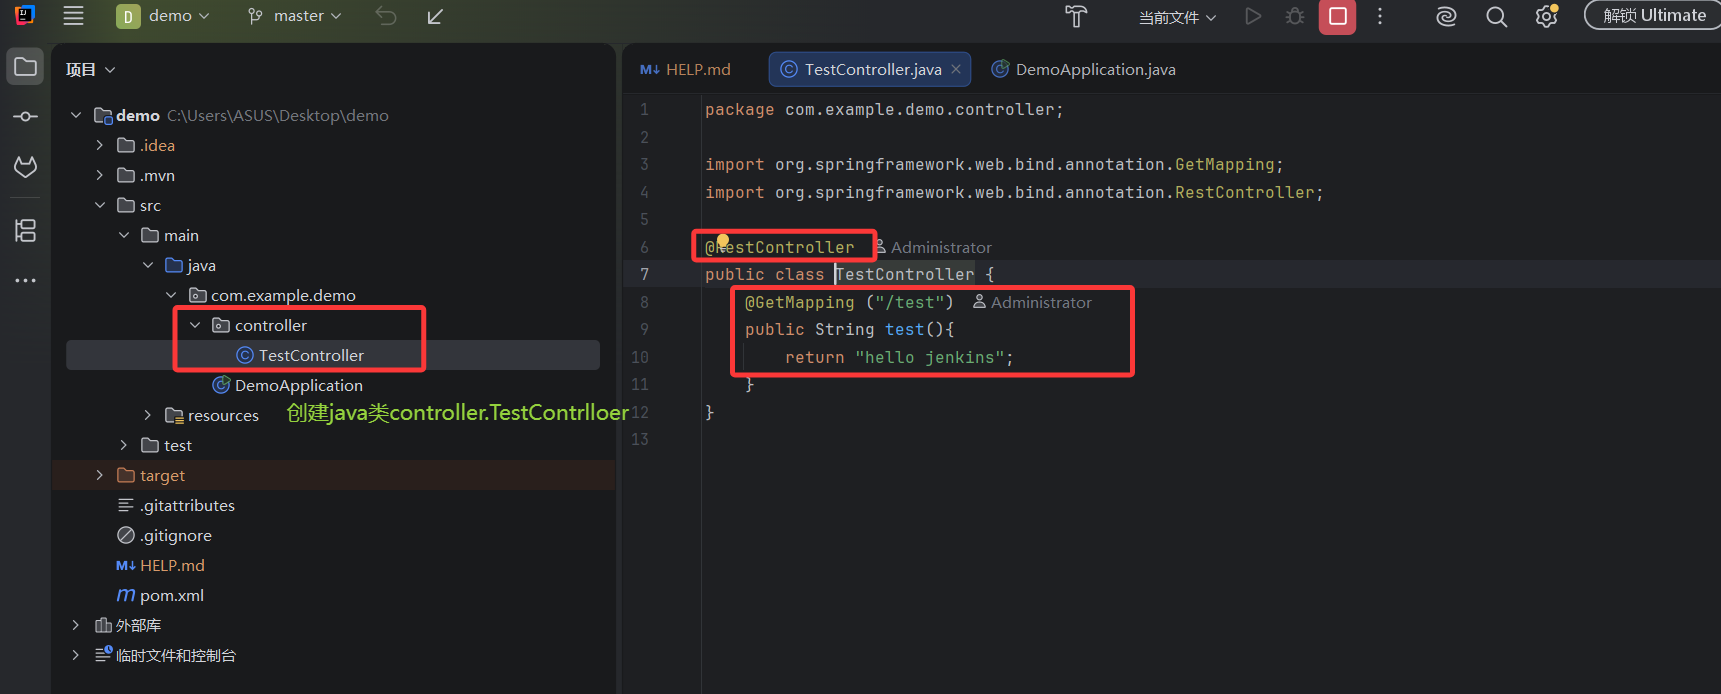The height and width of the screenshot is (694, 1721).
Task: Click the 解锁 Ultimate button
Action: tap(1654, 15)
